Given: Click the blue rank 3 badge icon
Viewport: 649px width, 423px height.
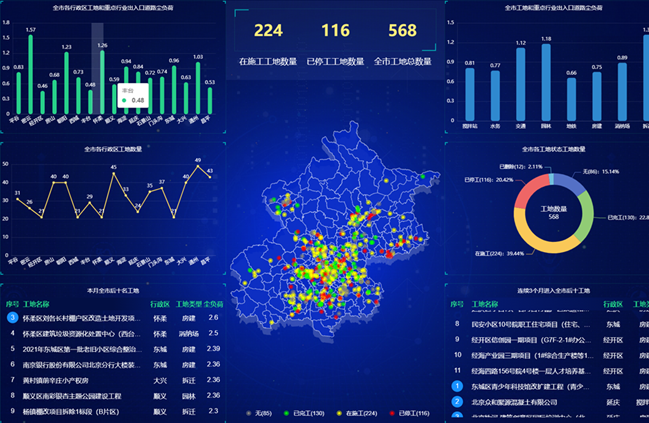Looking at the screenshot, I should tap(12, 318).
